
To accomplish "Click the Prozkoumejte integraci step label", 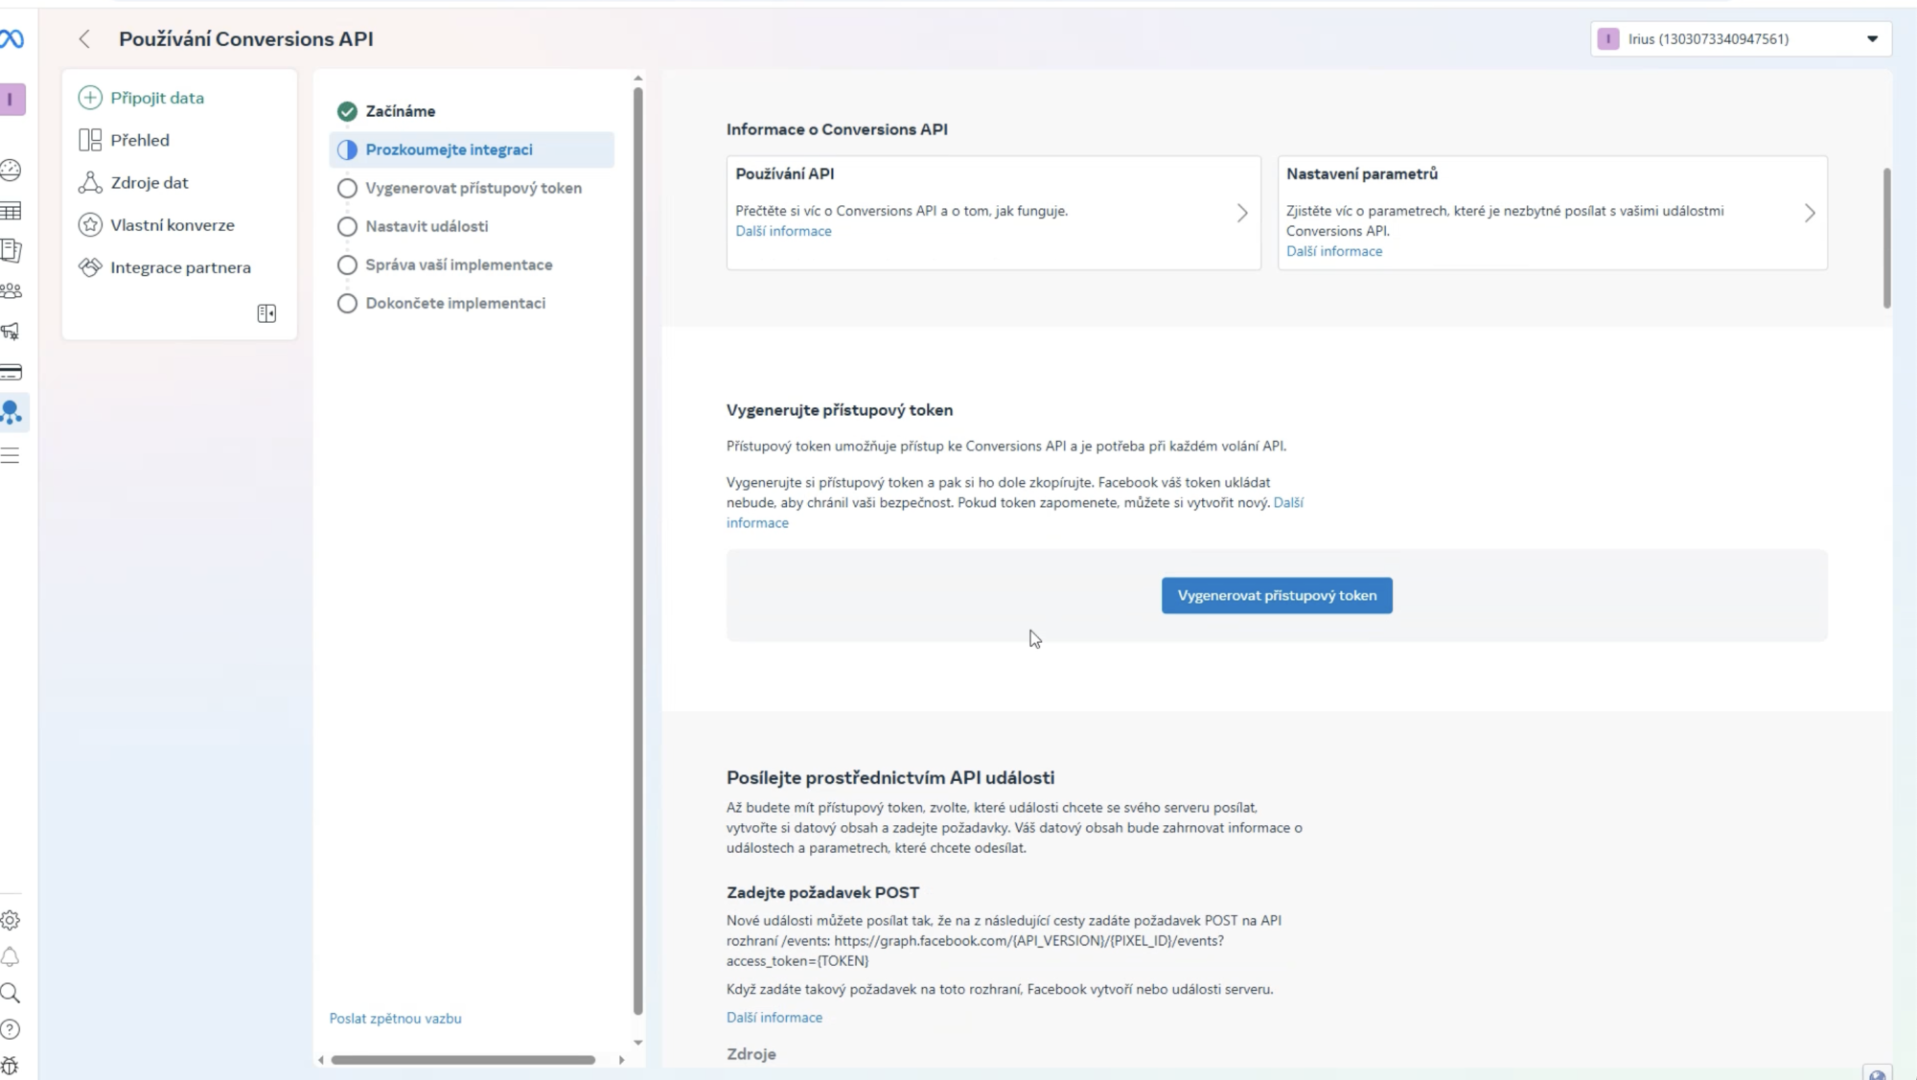I will 448,150.
